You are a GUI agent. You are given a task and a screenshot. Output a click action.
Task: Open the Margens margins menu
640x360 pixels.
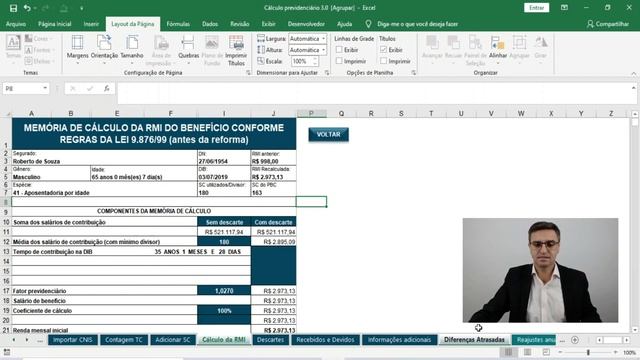(77, 50)
